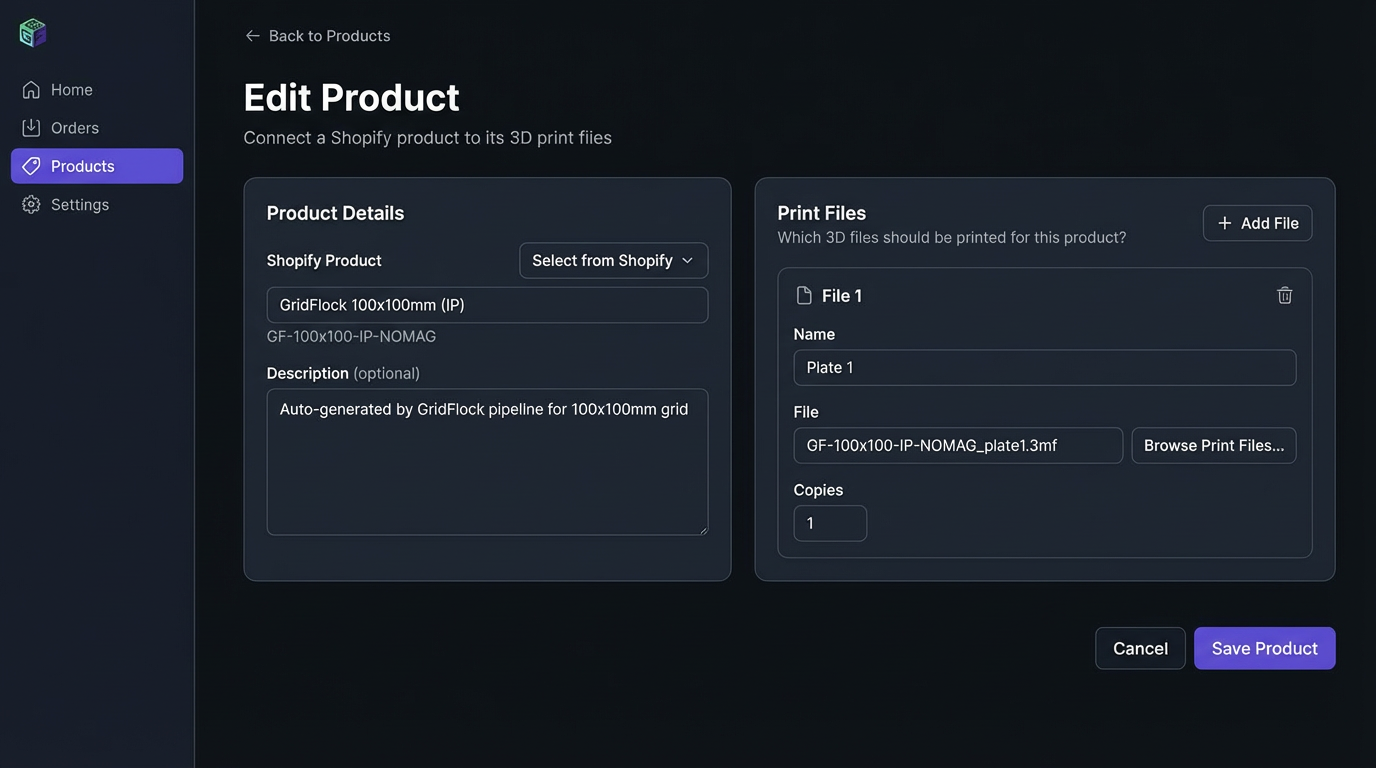The image size is (1376, 768).
Task: Select the Home icon in the sidebar
Action: (x=31, y=89)
